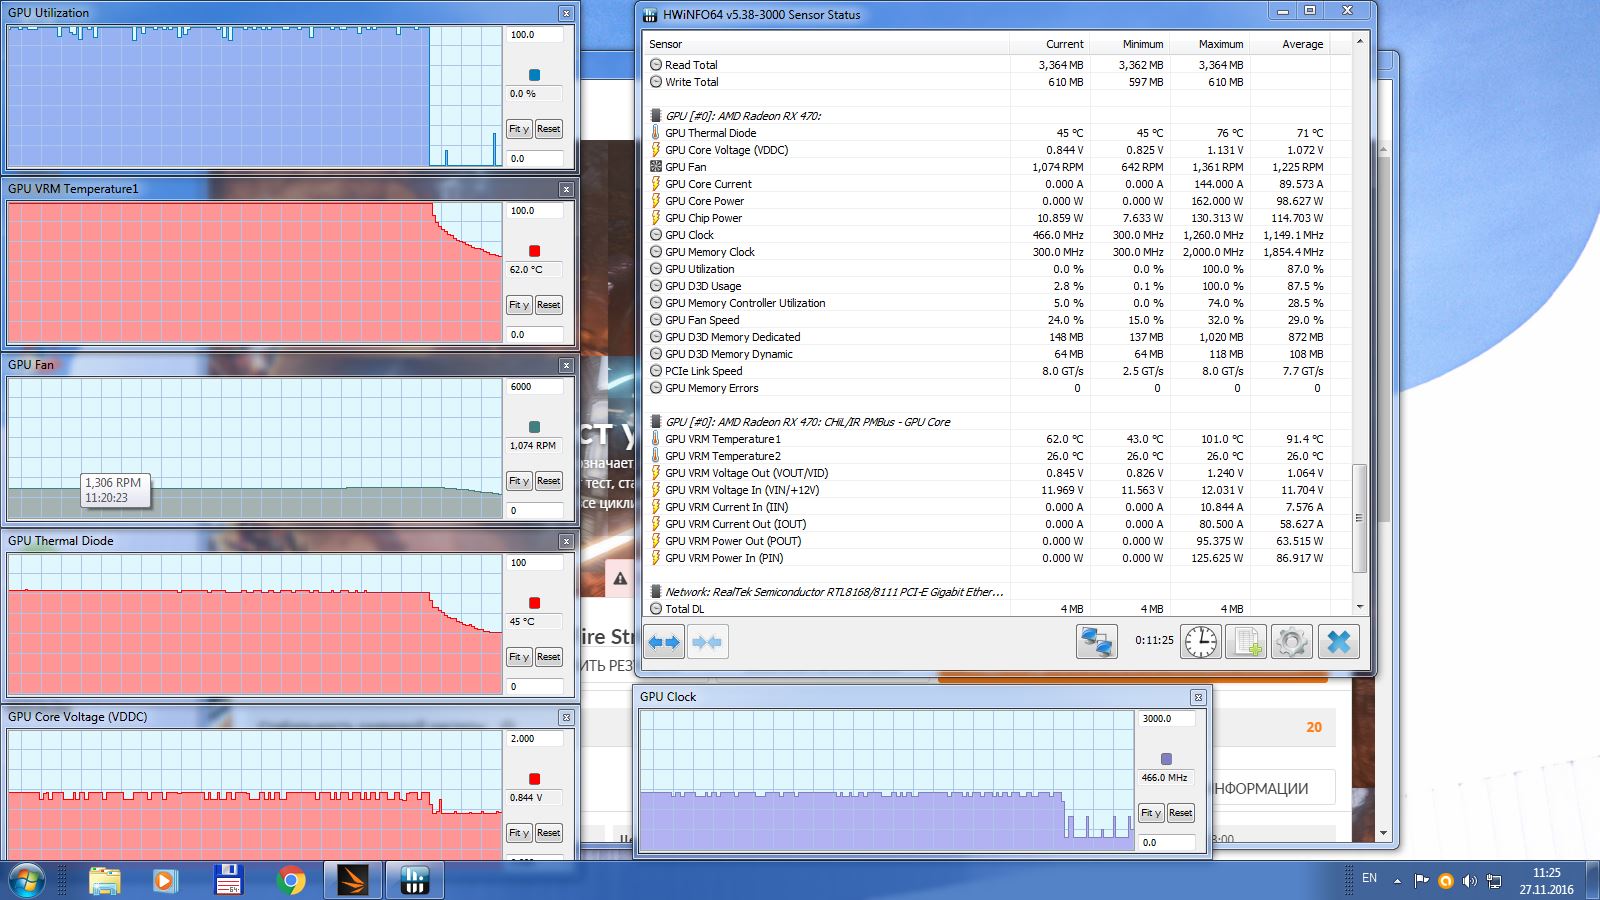1600x900 pixels.
Task: Click Reset in GPU VRM Temperature1 graph
Action: point(548,305)
